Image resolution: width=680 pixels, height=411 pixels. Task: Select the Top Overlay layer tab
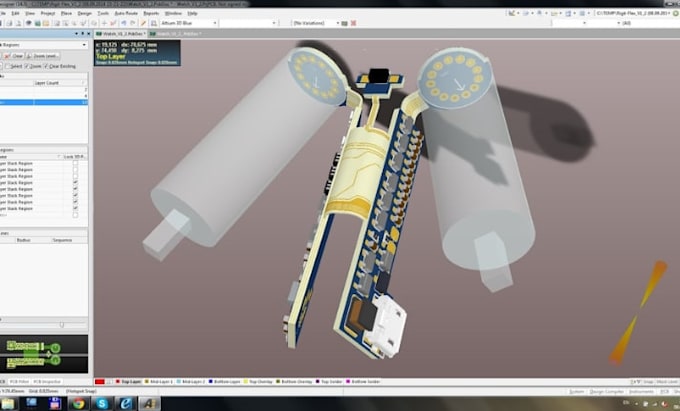pyautogui.click(x=258, y=382)
